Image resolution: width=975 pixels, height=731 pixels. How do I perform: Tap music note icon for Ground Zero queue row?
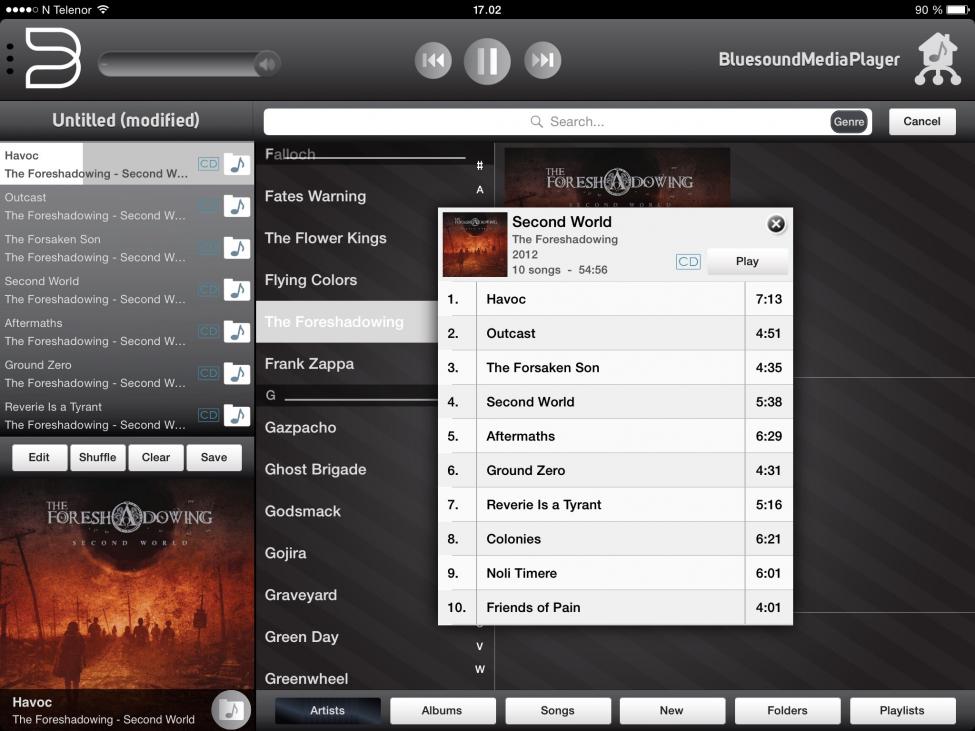pos(237,374)
